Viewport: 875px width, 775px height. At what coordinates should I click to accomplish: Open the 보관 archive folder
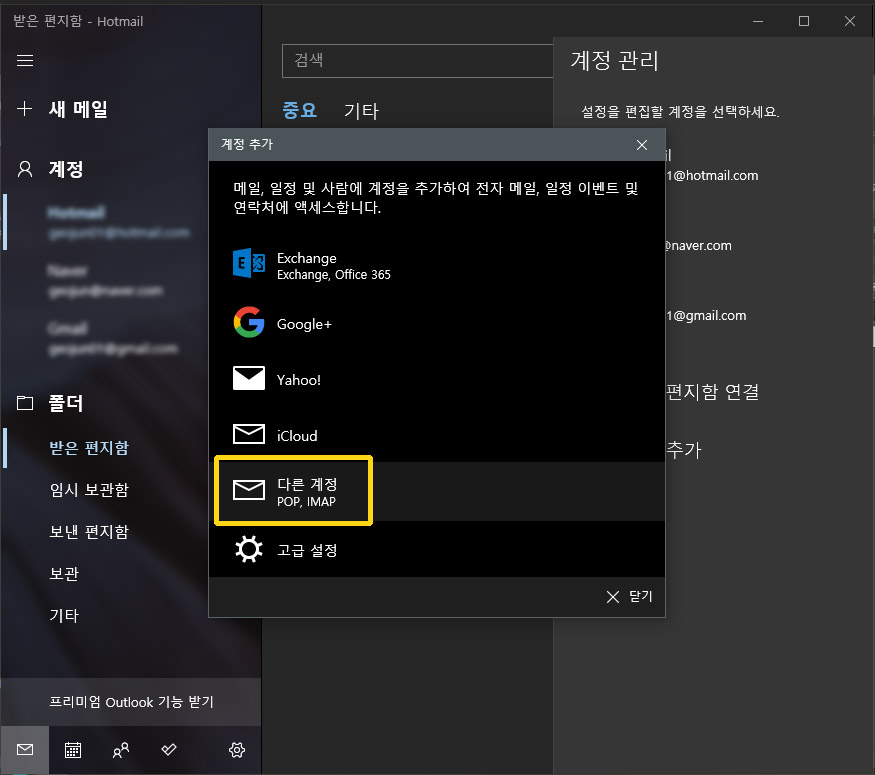64,573
